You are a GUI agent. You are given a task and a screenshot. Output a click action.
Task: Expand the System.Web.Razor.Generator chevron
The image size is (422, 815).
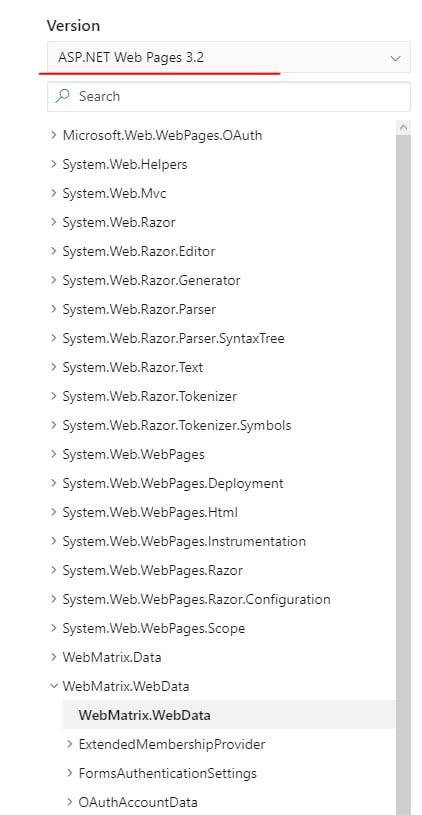coord(54,280)
